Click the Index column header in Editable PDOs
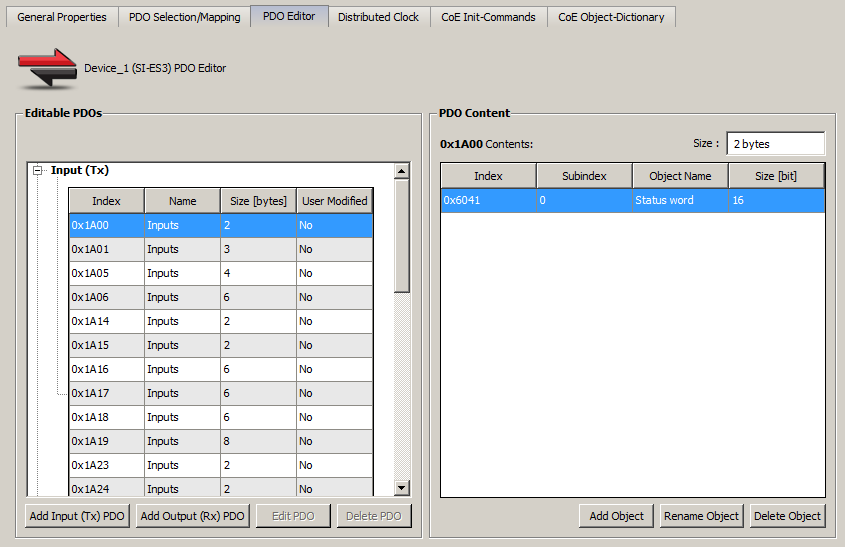The image size is (845, 547). pos(106,201)
